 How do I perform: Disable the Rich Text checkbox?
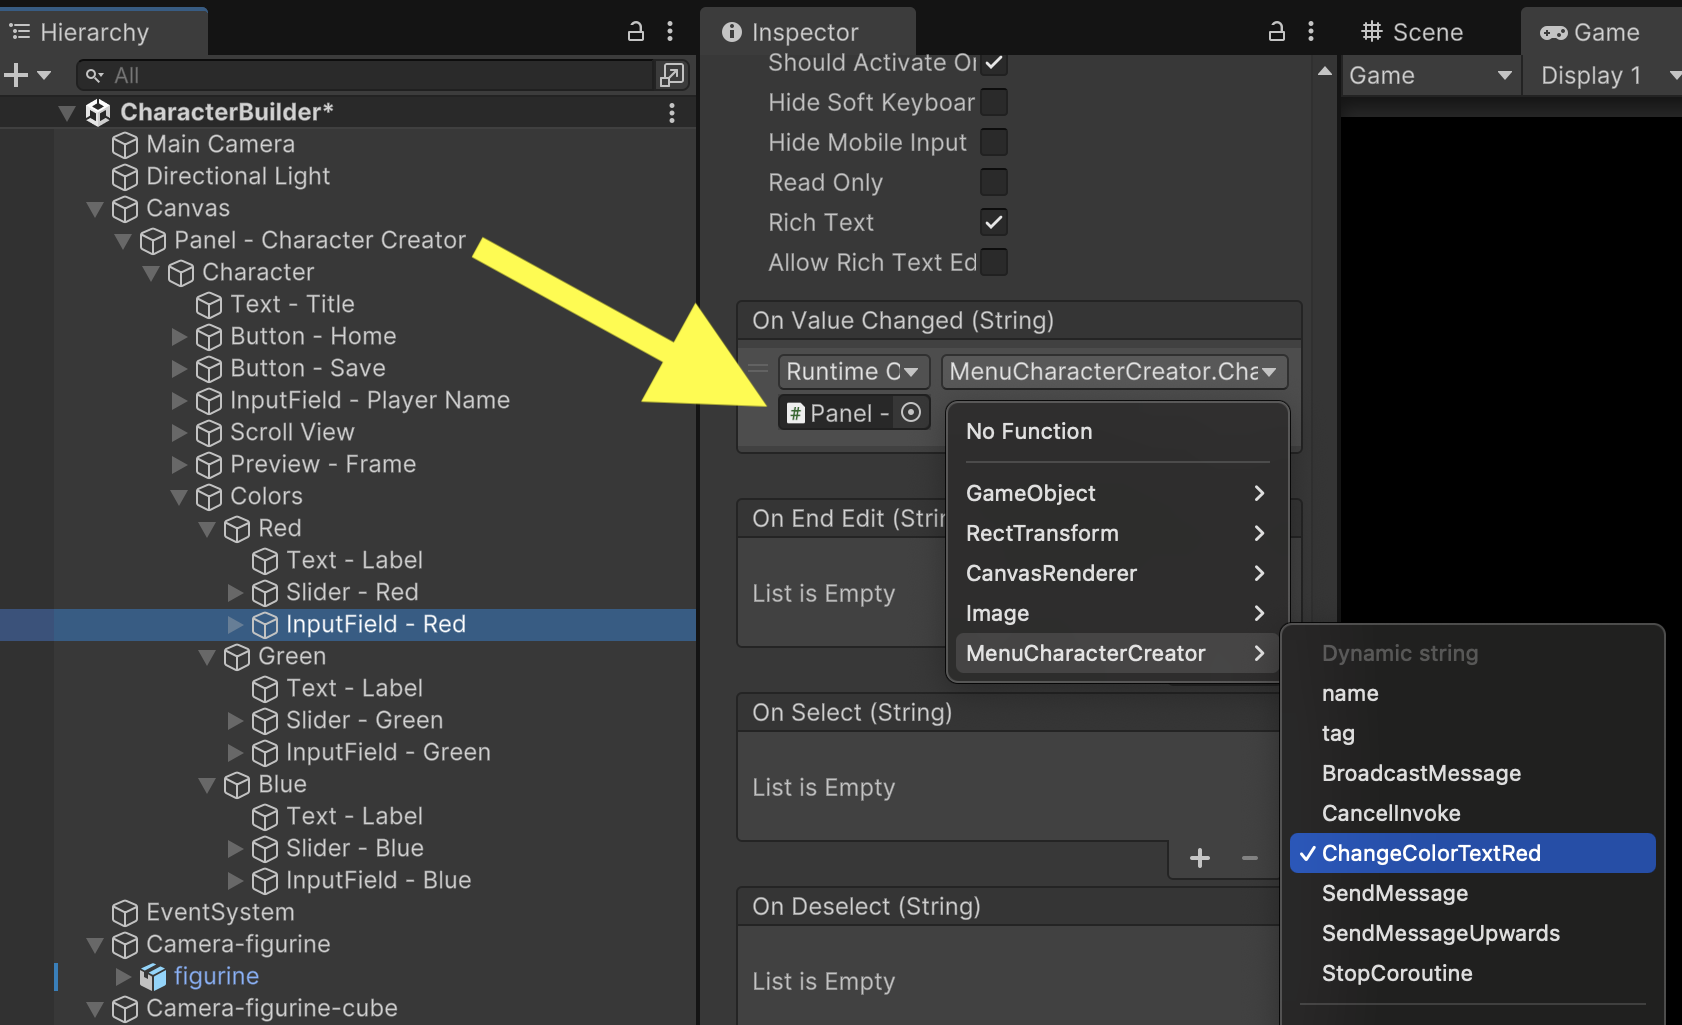click(x=993, y=222)
